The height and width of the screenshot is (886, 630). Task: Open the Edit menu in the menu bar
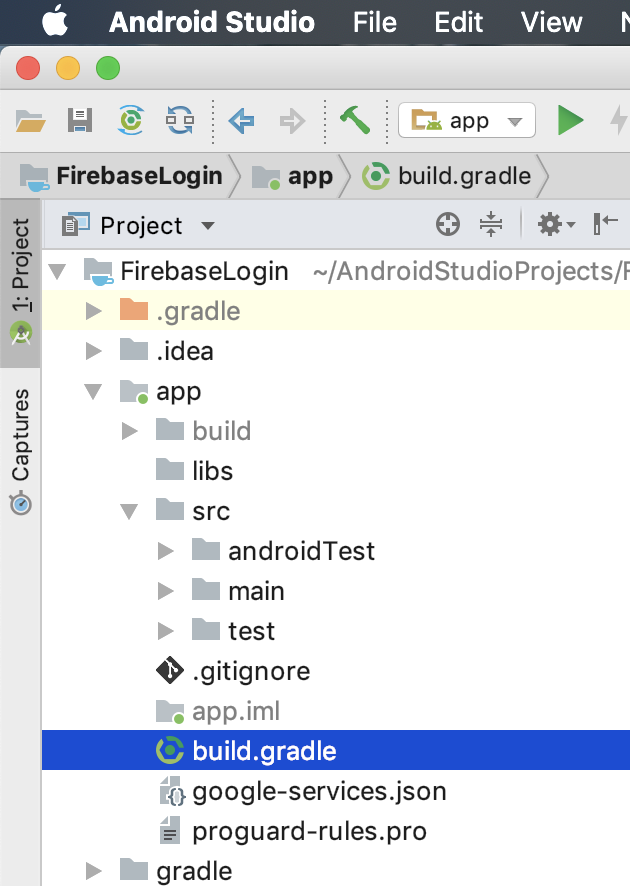point(458,22)
